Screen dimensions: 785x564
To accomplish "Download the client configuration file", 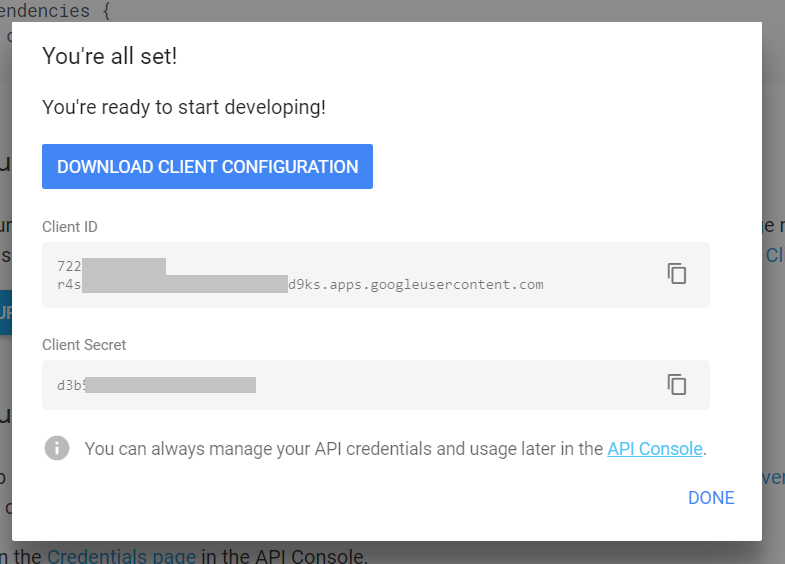I will click(207, 167).
